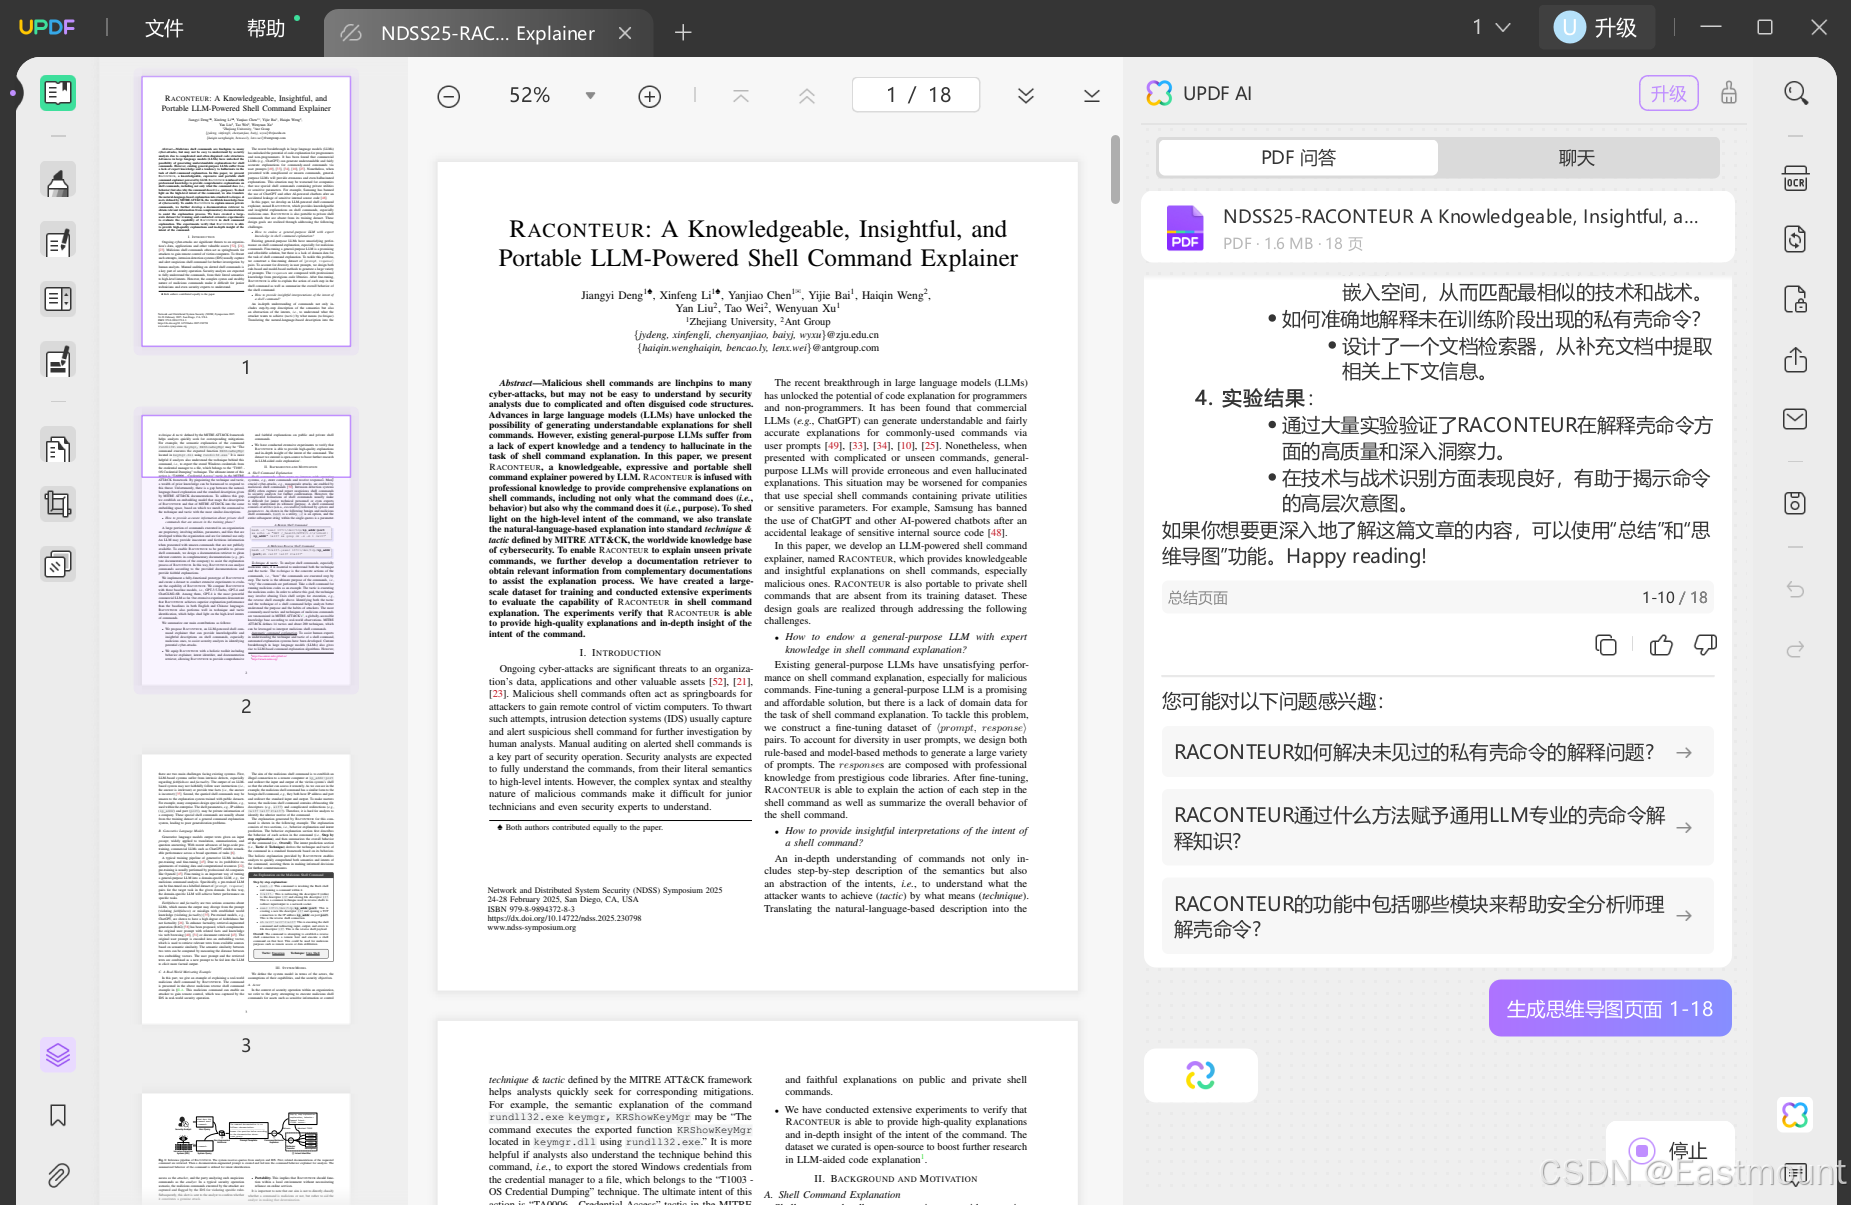The image size is (1851, 1205).
Task: Clear the AI chat with broom icon
Action: tap(1729, 93)
